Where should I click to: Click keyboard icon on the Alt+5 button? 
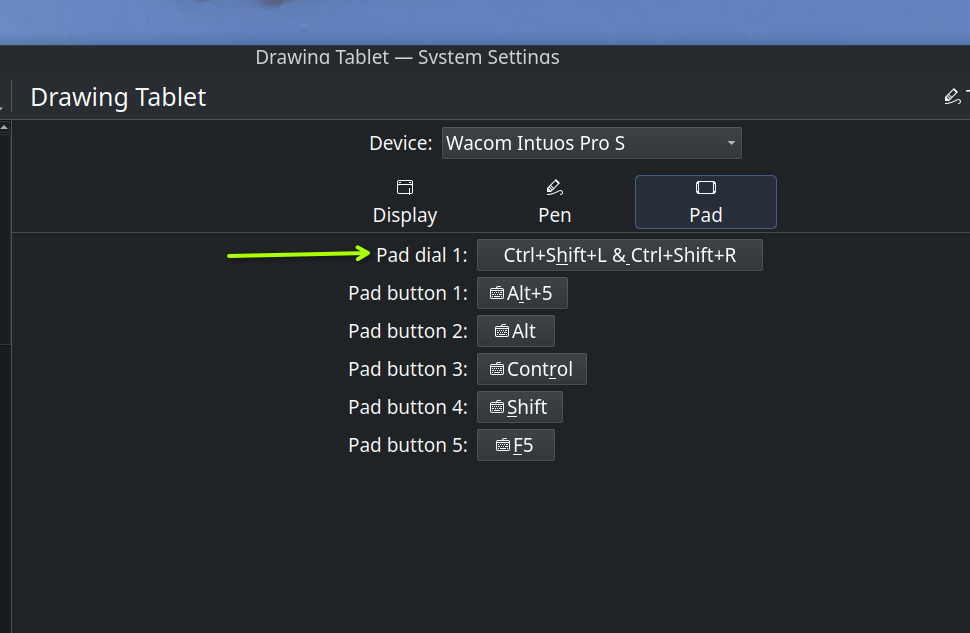pyautogui.click(x=497, y=293)
